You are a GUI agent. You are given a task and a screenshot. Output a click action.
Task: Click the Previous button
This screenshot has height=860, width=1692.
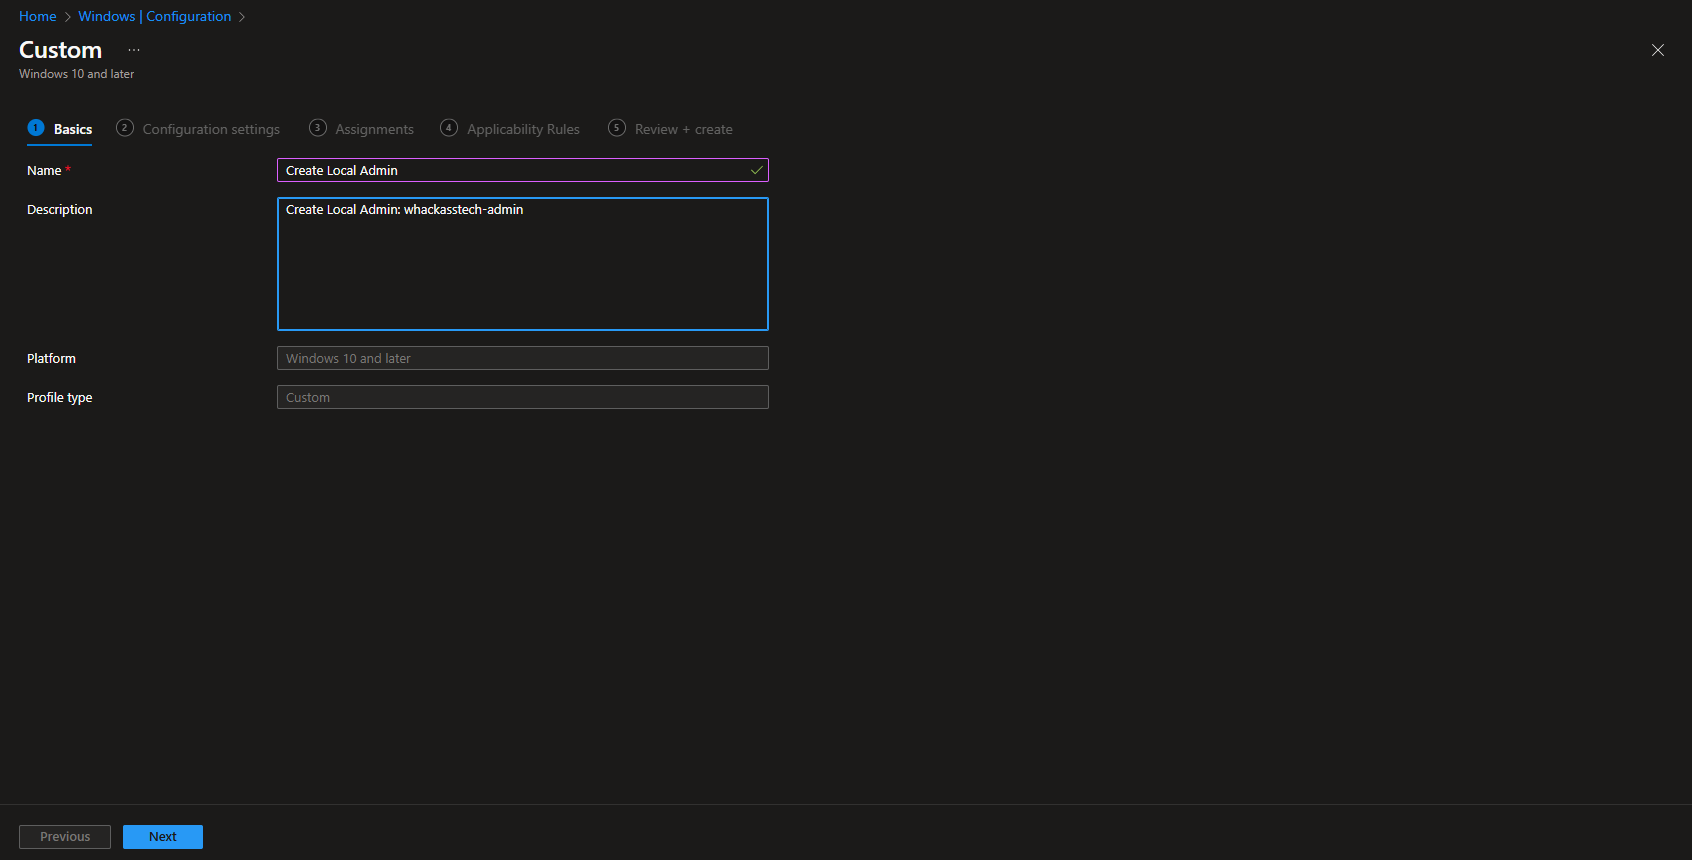(x=65, y=837)
